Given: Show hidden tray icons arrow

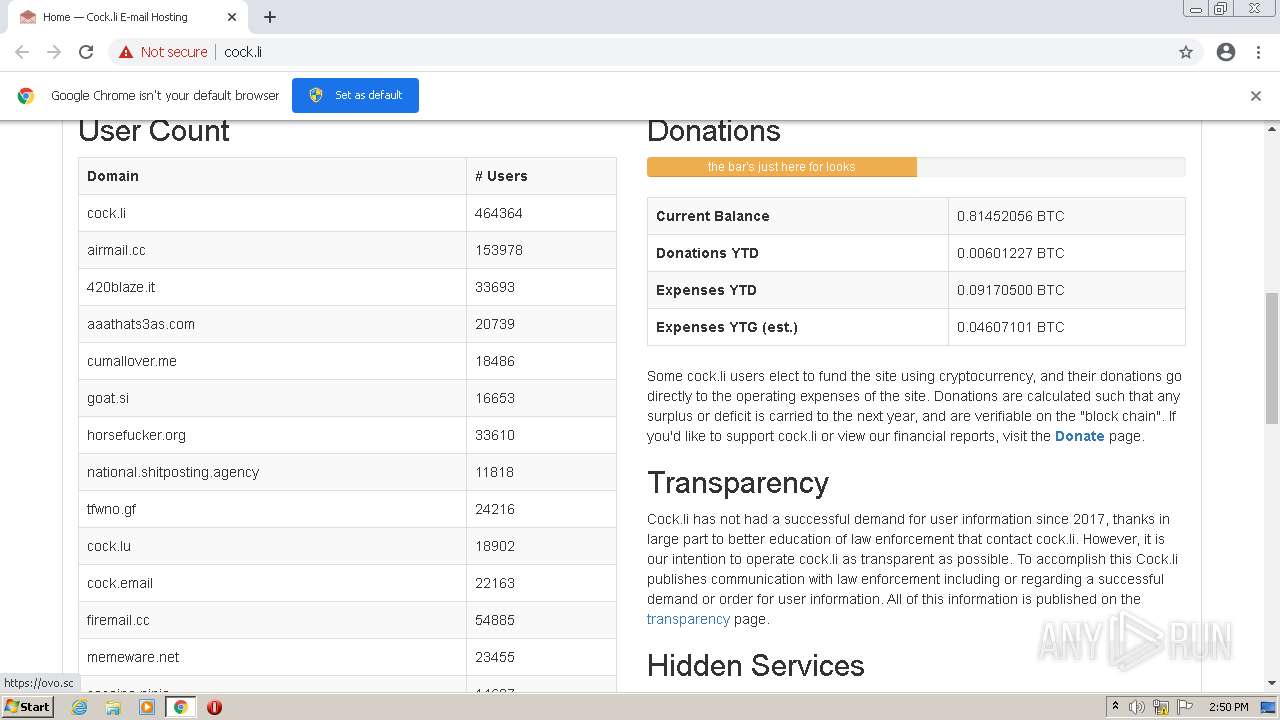Looking at the screenshot, I should pyautogui.click(x=1115, y=707).
